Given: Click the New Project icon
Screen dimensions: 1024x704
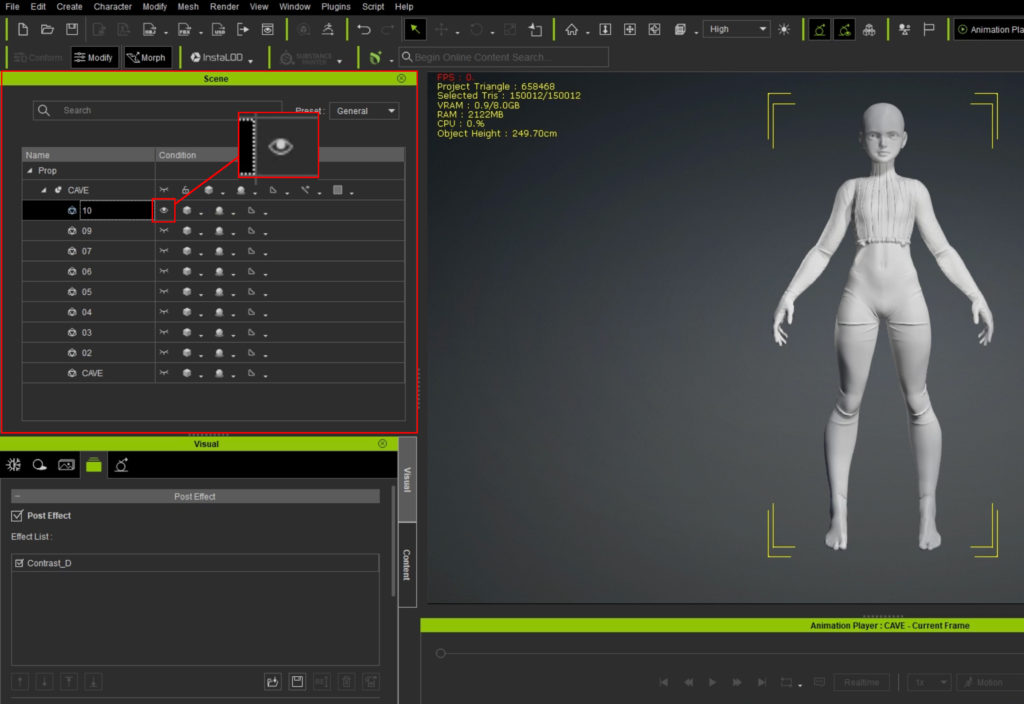Looking at the screenshot, I should pos(21,30).
